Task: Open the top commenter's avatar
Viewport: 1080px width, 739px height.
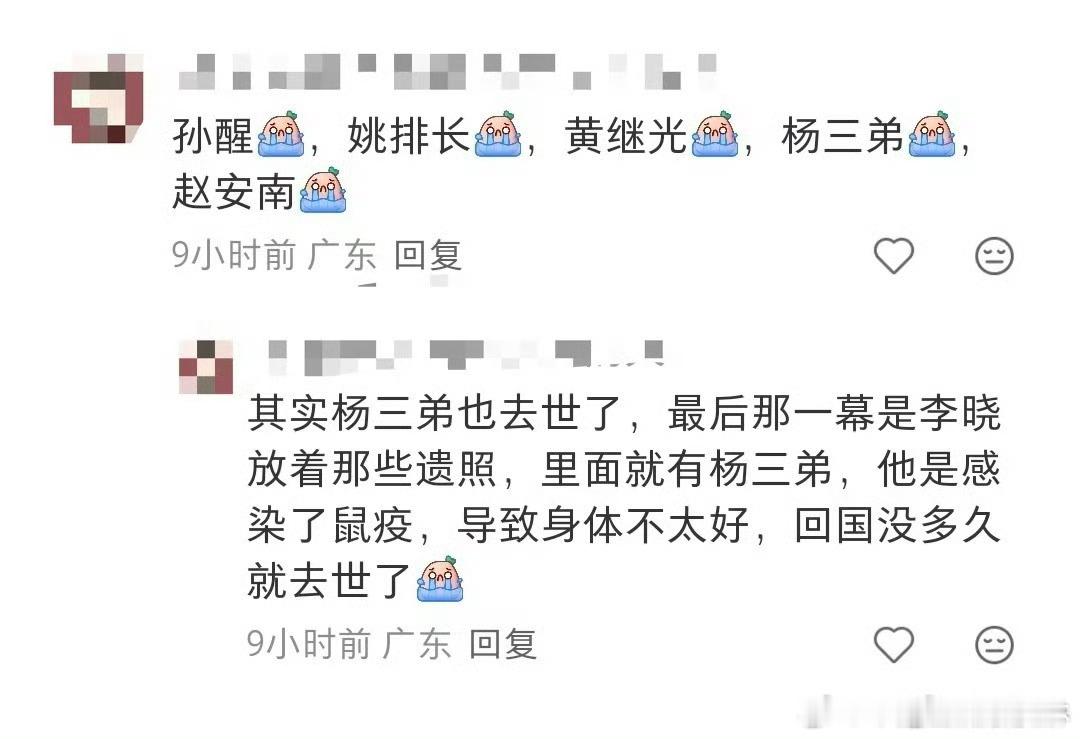Action: pos(98,97)
